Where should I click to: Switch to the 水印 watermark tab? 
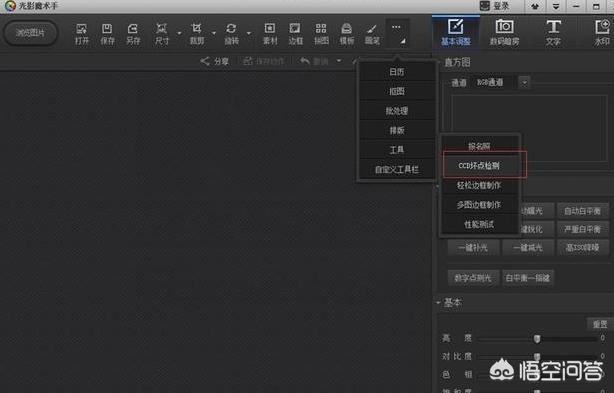pos(602,33)
